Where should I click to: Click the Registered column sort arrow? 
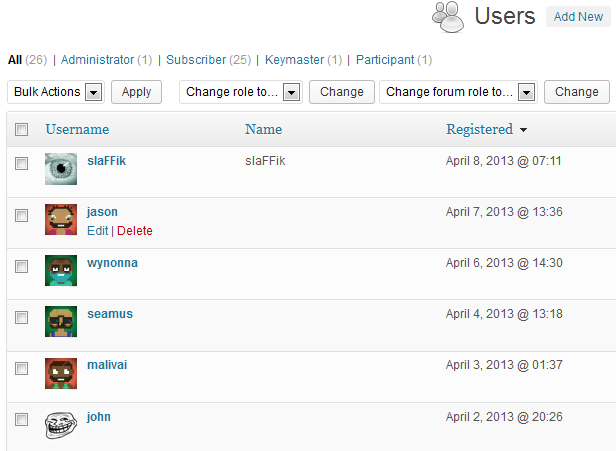point(524,130)
